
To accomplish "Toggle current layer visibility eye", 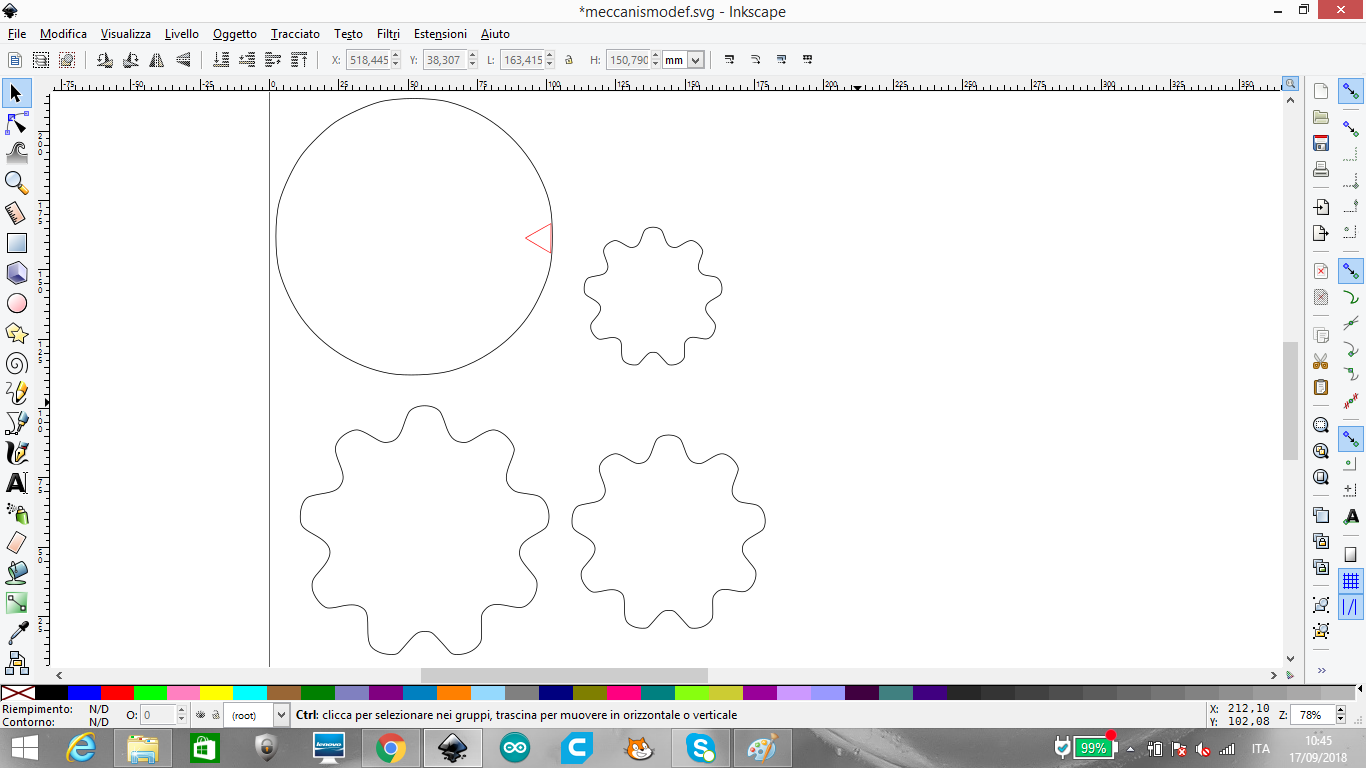I will 200,715.
